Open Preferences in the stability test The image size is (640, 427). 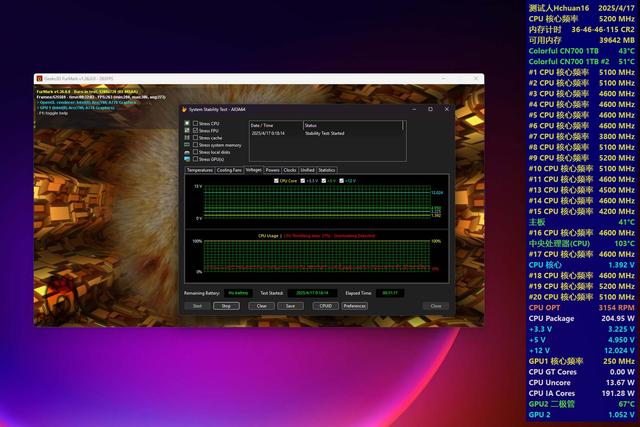click(x=355, y=306)
